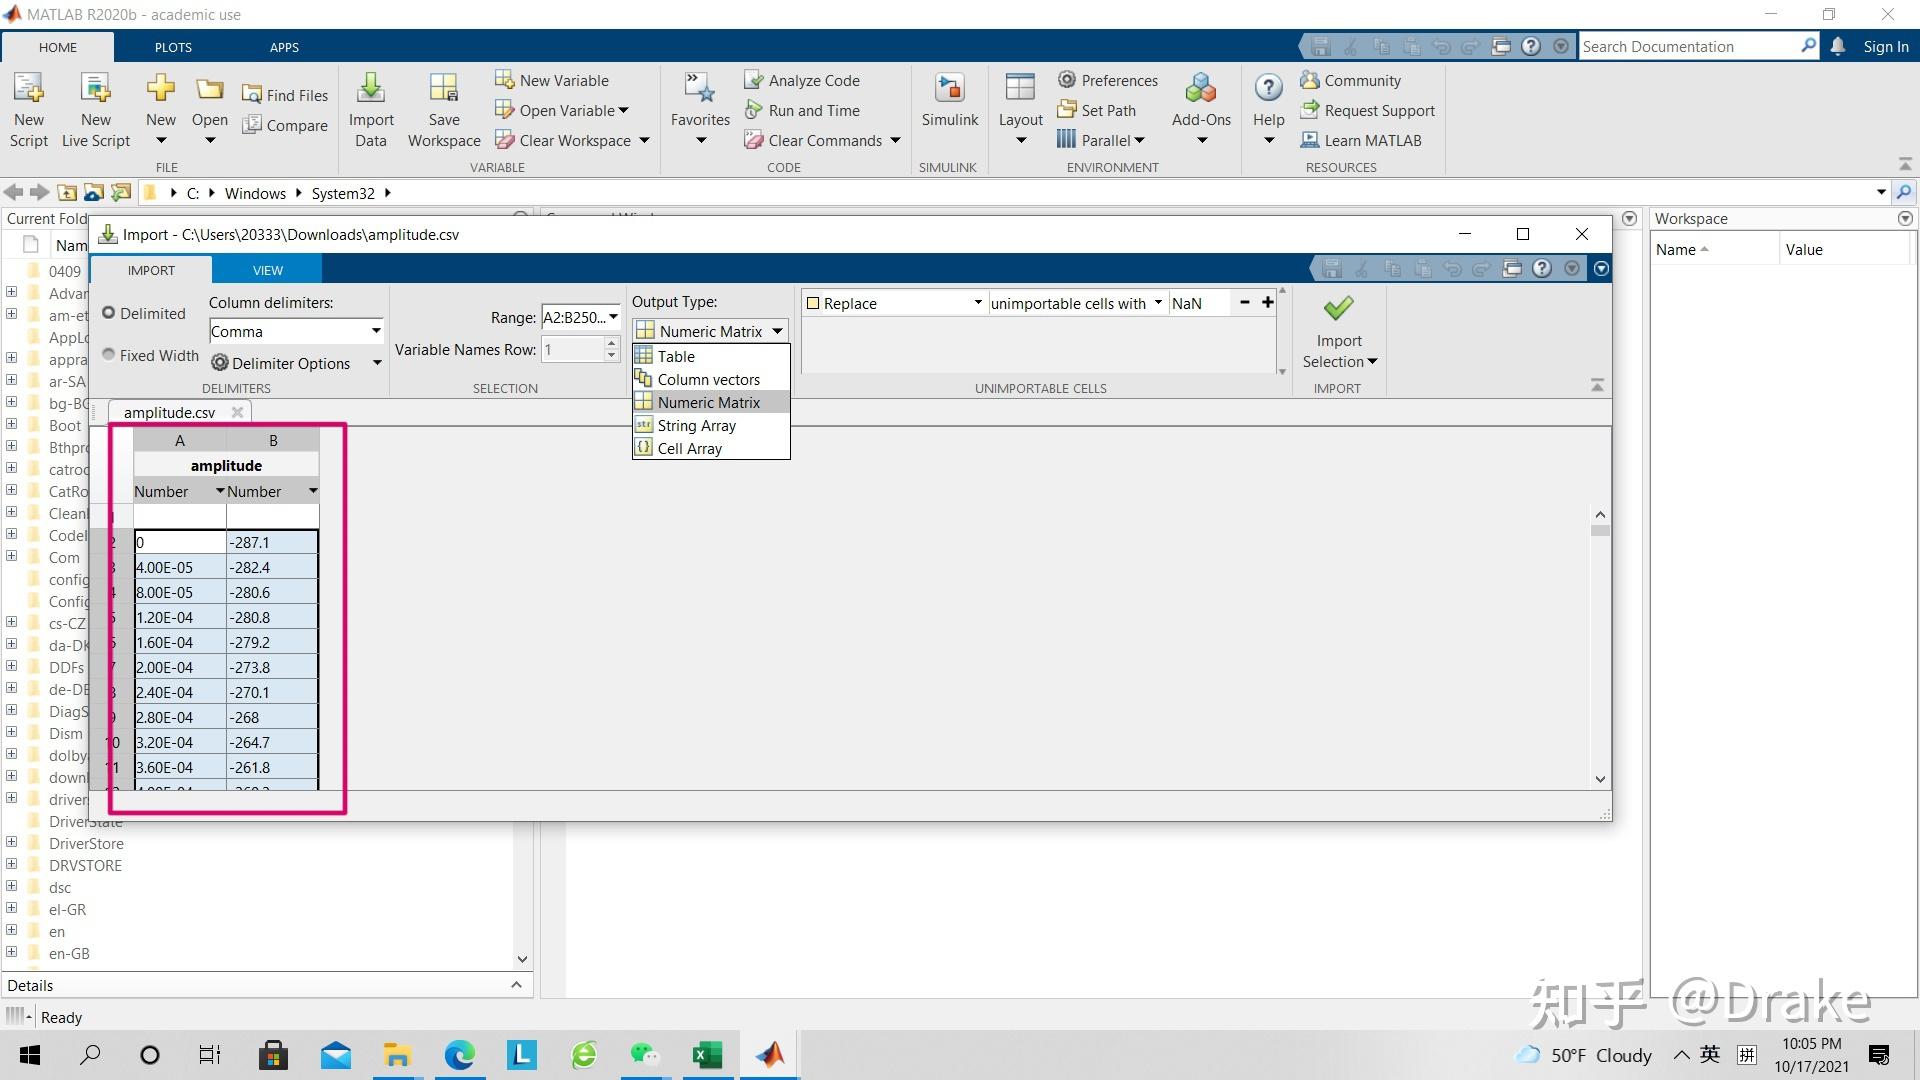Expand the DriverStore folder tree node
Viewport: 1920px width, 1080px height.
pyautogui.click(x=11, y=843)
